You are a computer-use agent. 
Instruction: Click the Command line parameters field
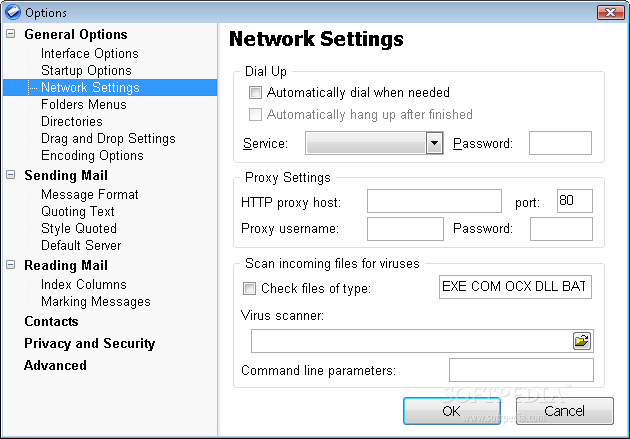[521, 370]
